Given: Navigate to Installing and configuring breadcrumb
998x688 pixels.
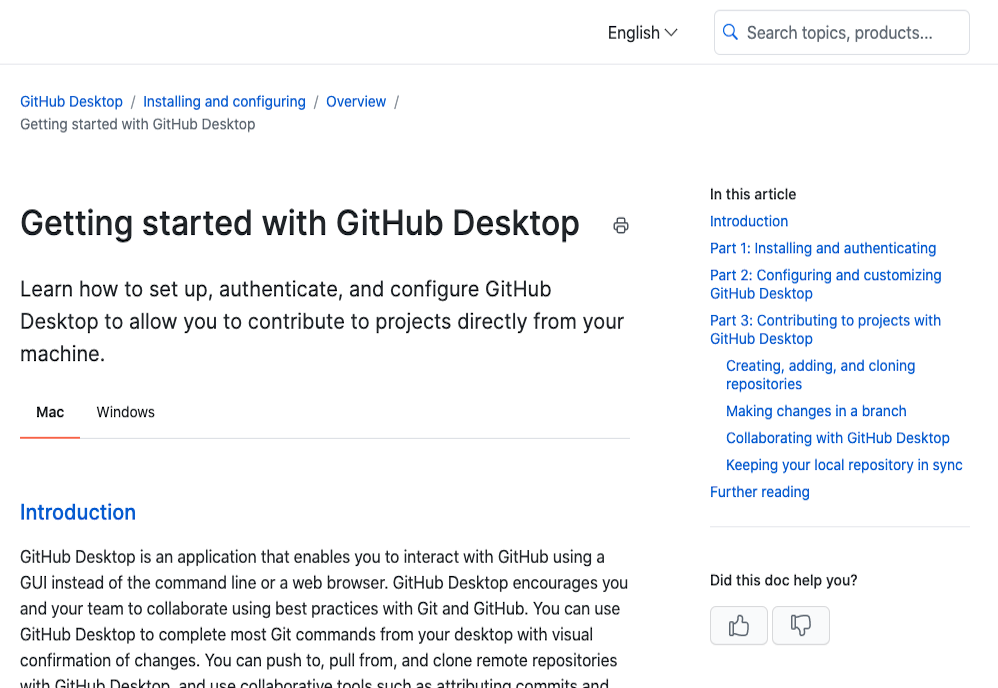Looking at the screenshot, I should [224, 101].
